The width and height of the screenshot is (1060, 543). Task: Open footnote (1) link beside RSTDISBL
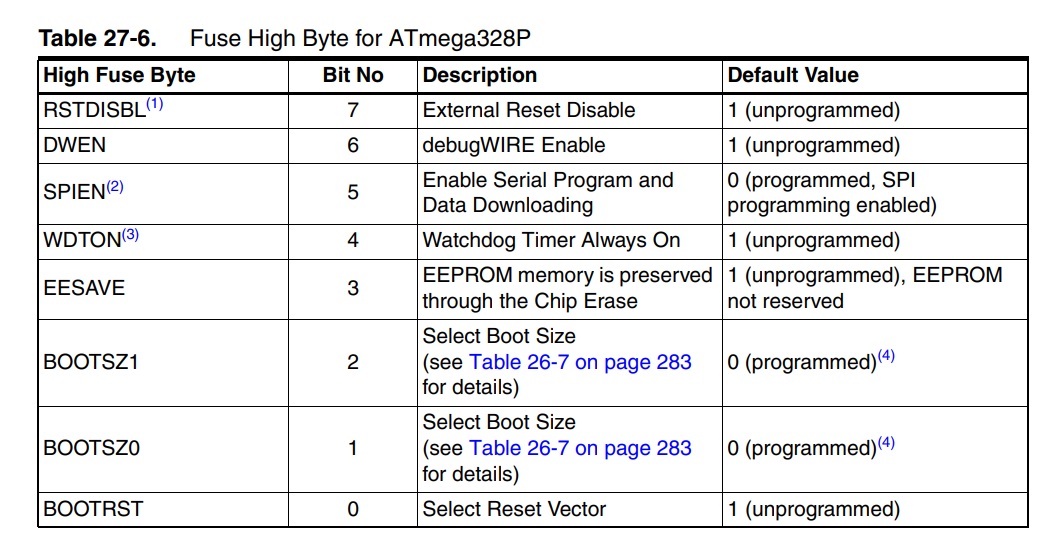click(x=155, y=104)
